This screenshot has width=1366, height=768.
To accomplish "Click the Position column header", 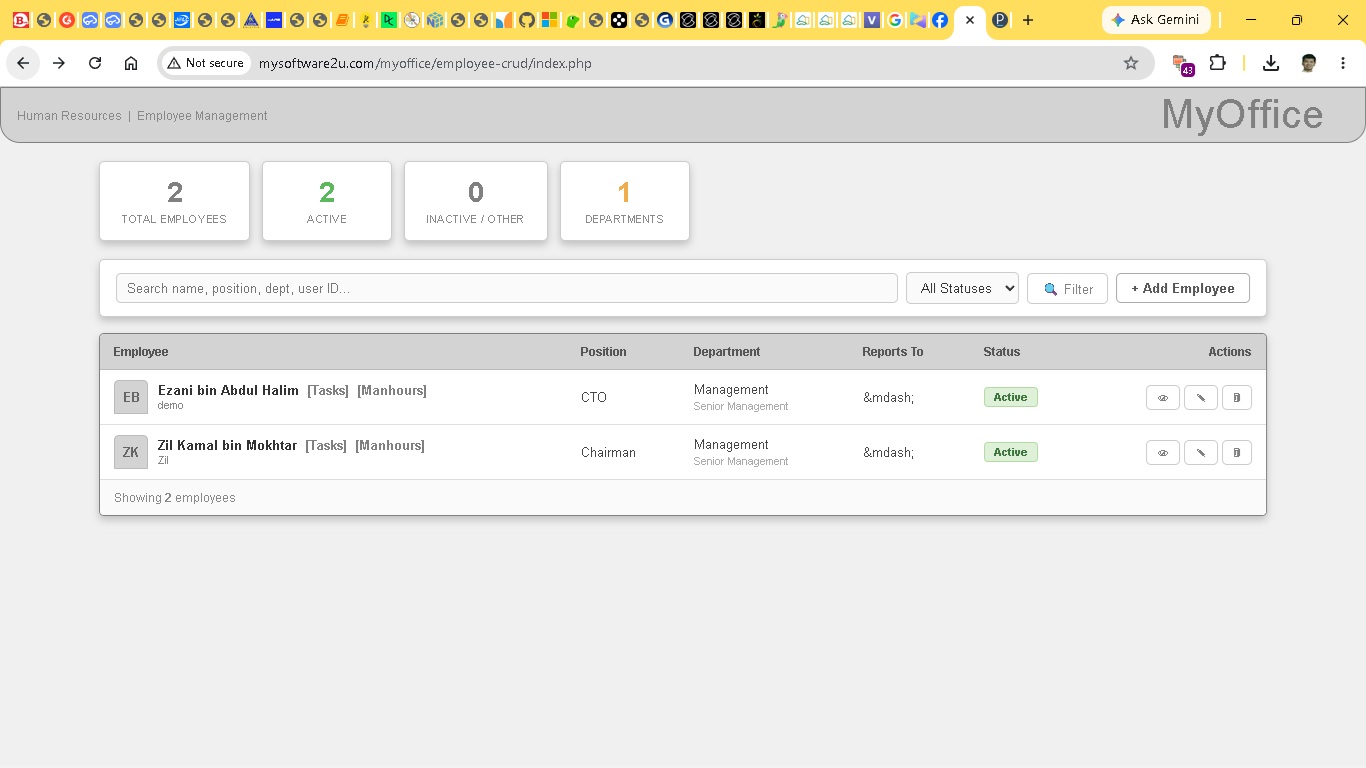I will [603, 352].
